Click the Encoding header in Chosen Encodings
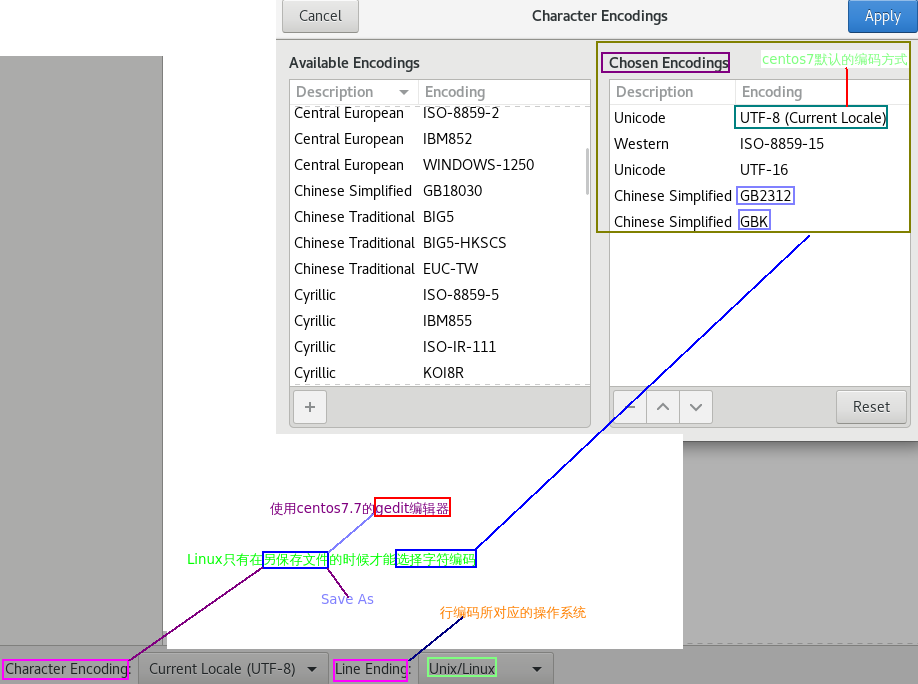Image resolution: width=918 pixels, height=684 pixels. tap(821, 92)
